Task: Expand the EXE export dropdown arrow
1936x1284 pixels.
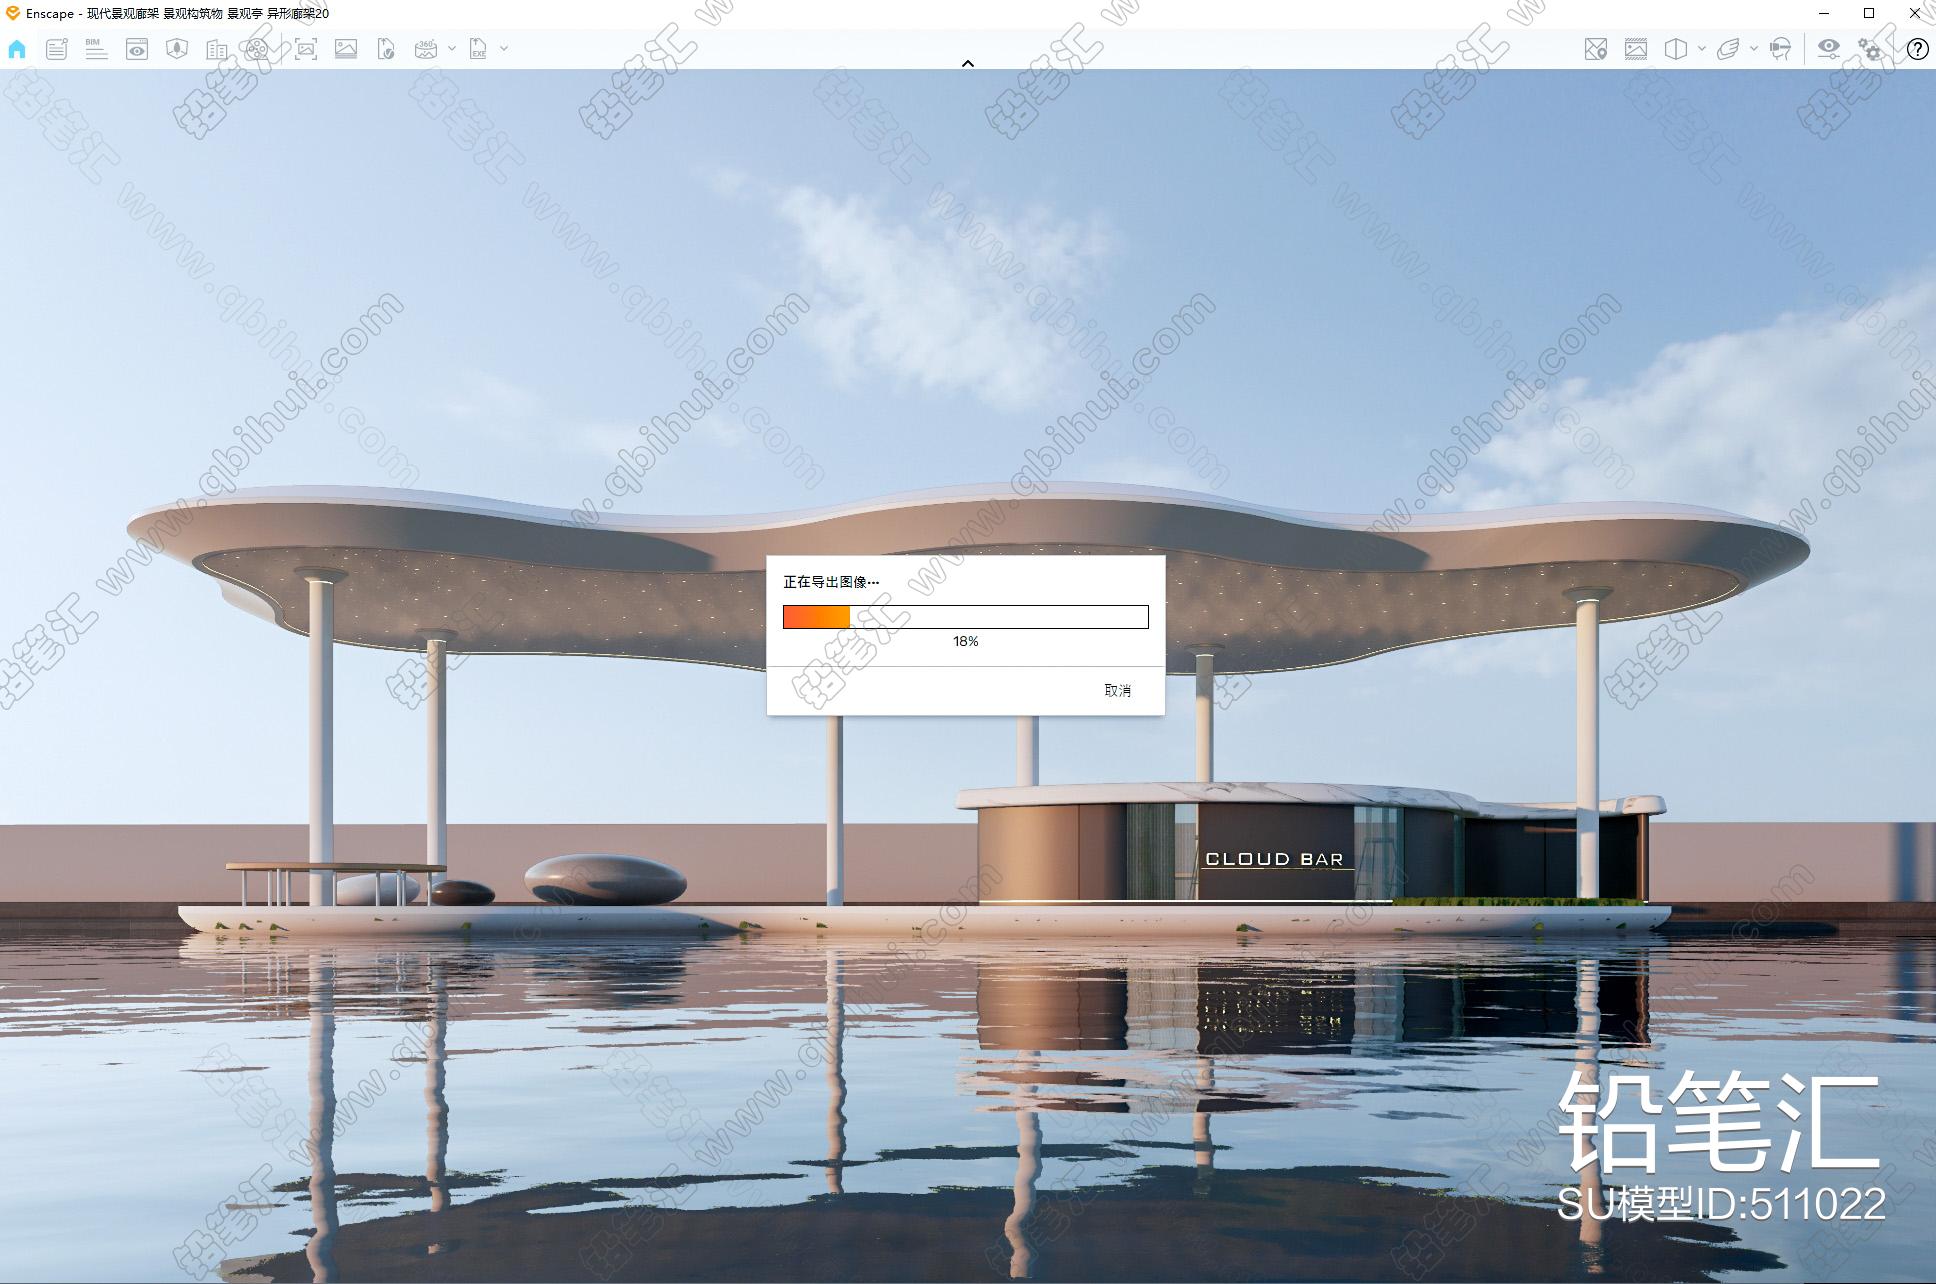Action: tap(504, 48)
